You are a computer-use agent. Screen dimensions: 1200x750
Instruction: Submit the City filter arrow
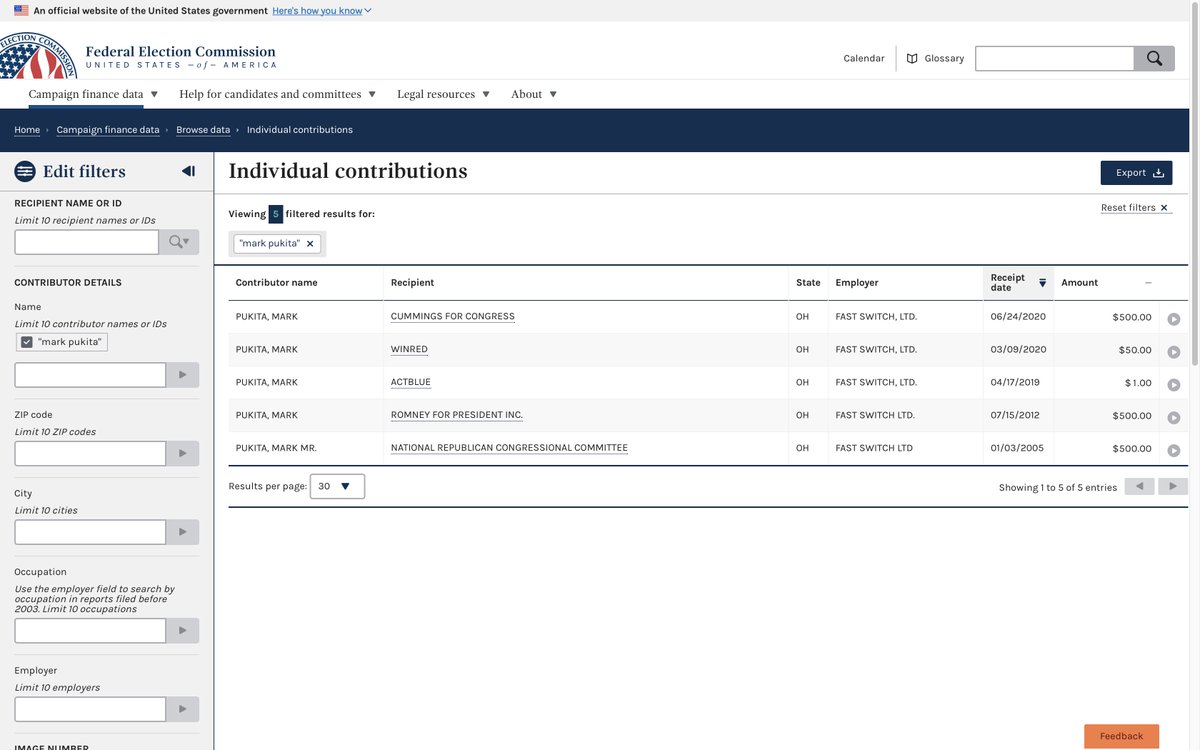(x=182, y=532)
